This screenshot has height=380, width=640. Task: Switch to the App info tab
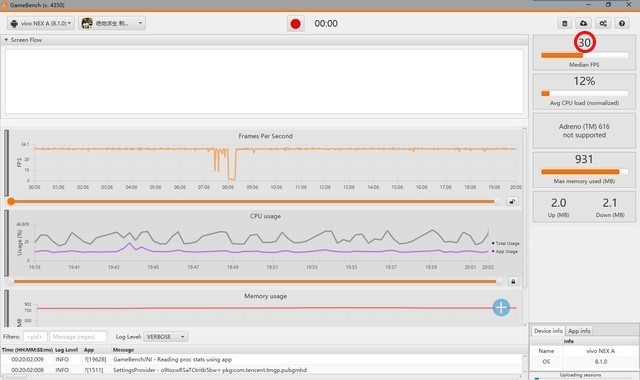tap(579, 331)
